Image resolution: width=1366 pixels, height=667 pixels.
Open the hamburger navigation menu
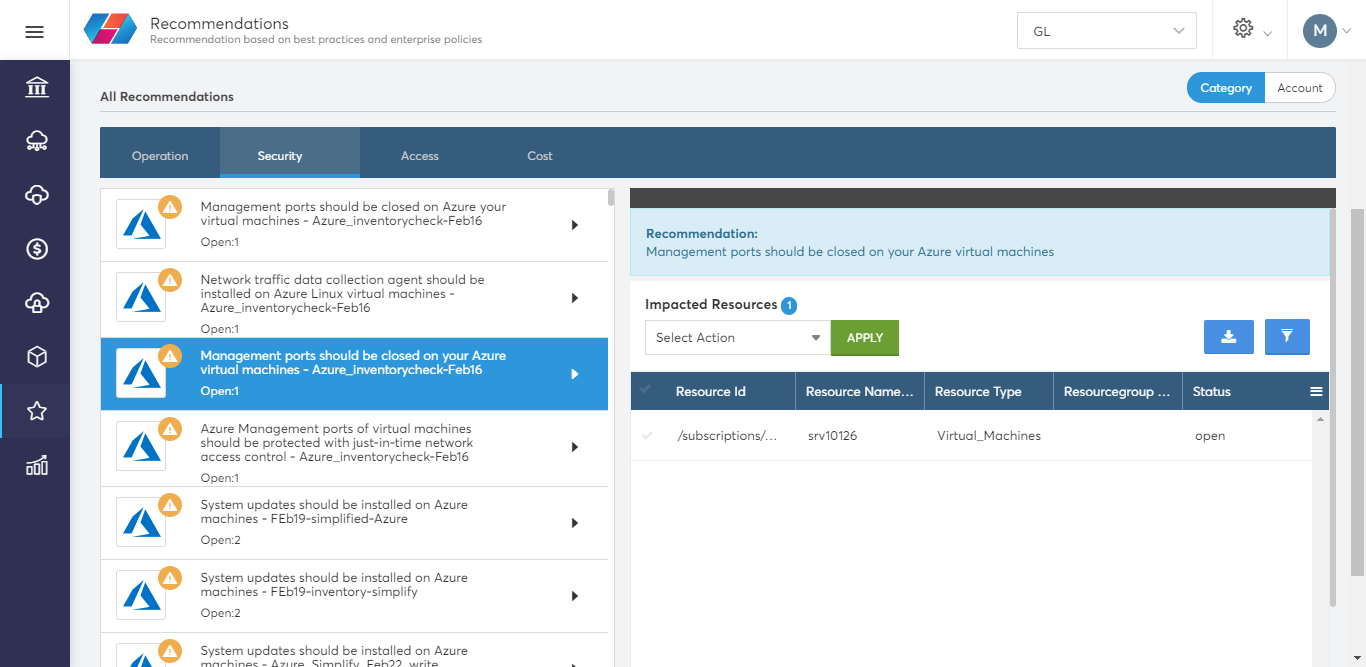click(x=35, y=31)
